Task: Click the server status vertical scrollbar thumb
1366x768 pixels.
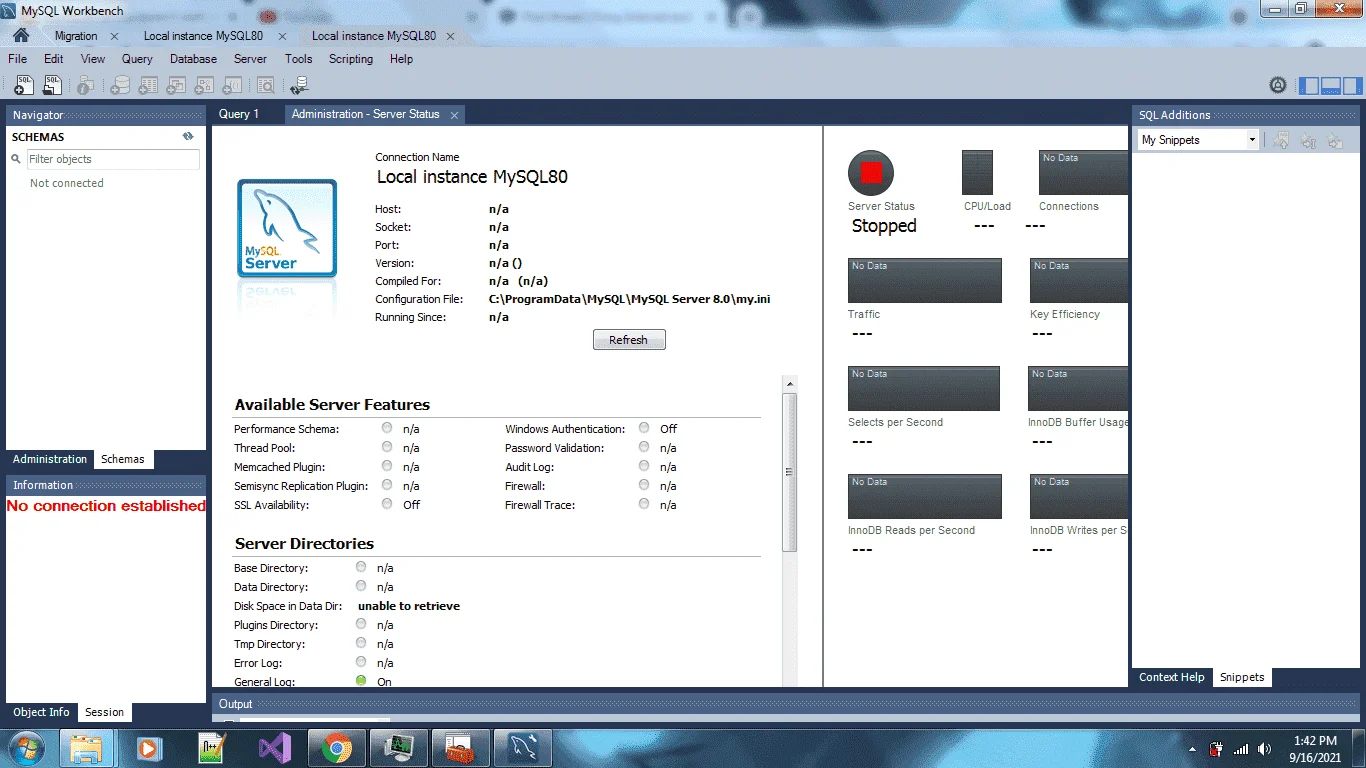Action: (x=790, y=472)
